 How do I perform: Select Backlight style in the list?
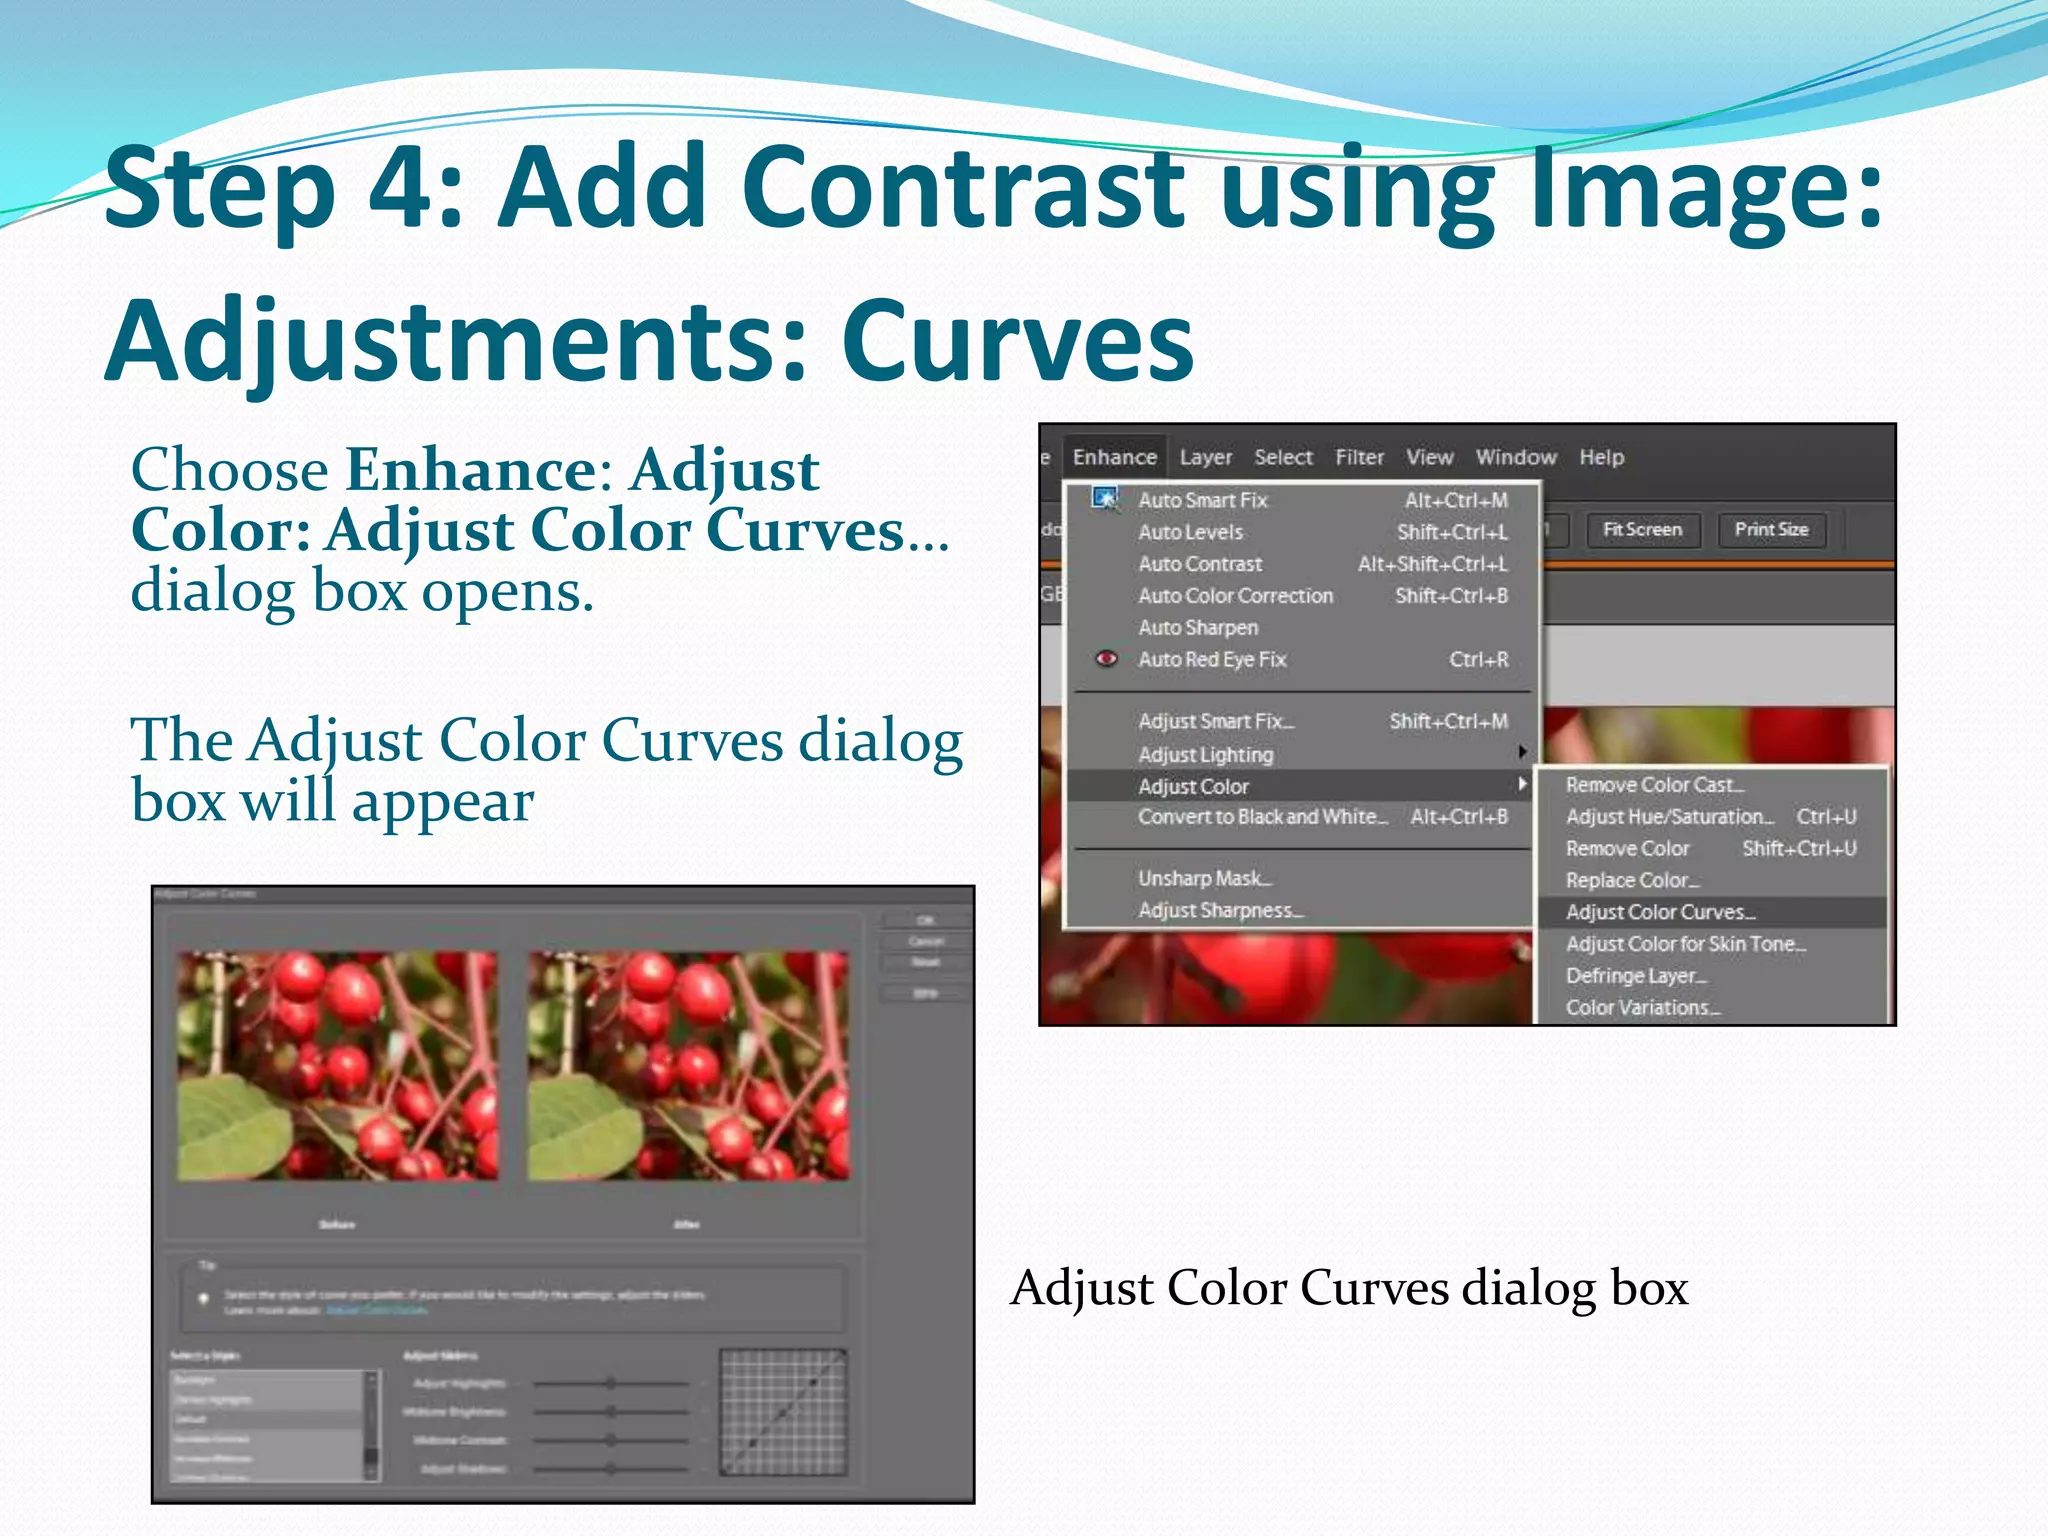pos(266,1381)
